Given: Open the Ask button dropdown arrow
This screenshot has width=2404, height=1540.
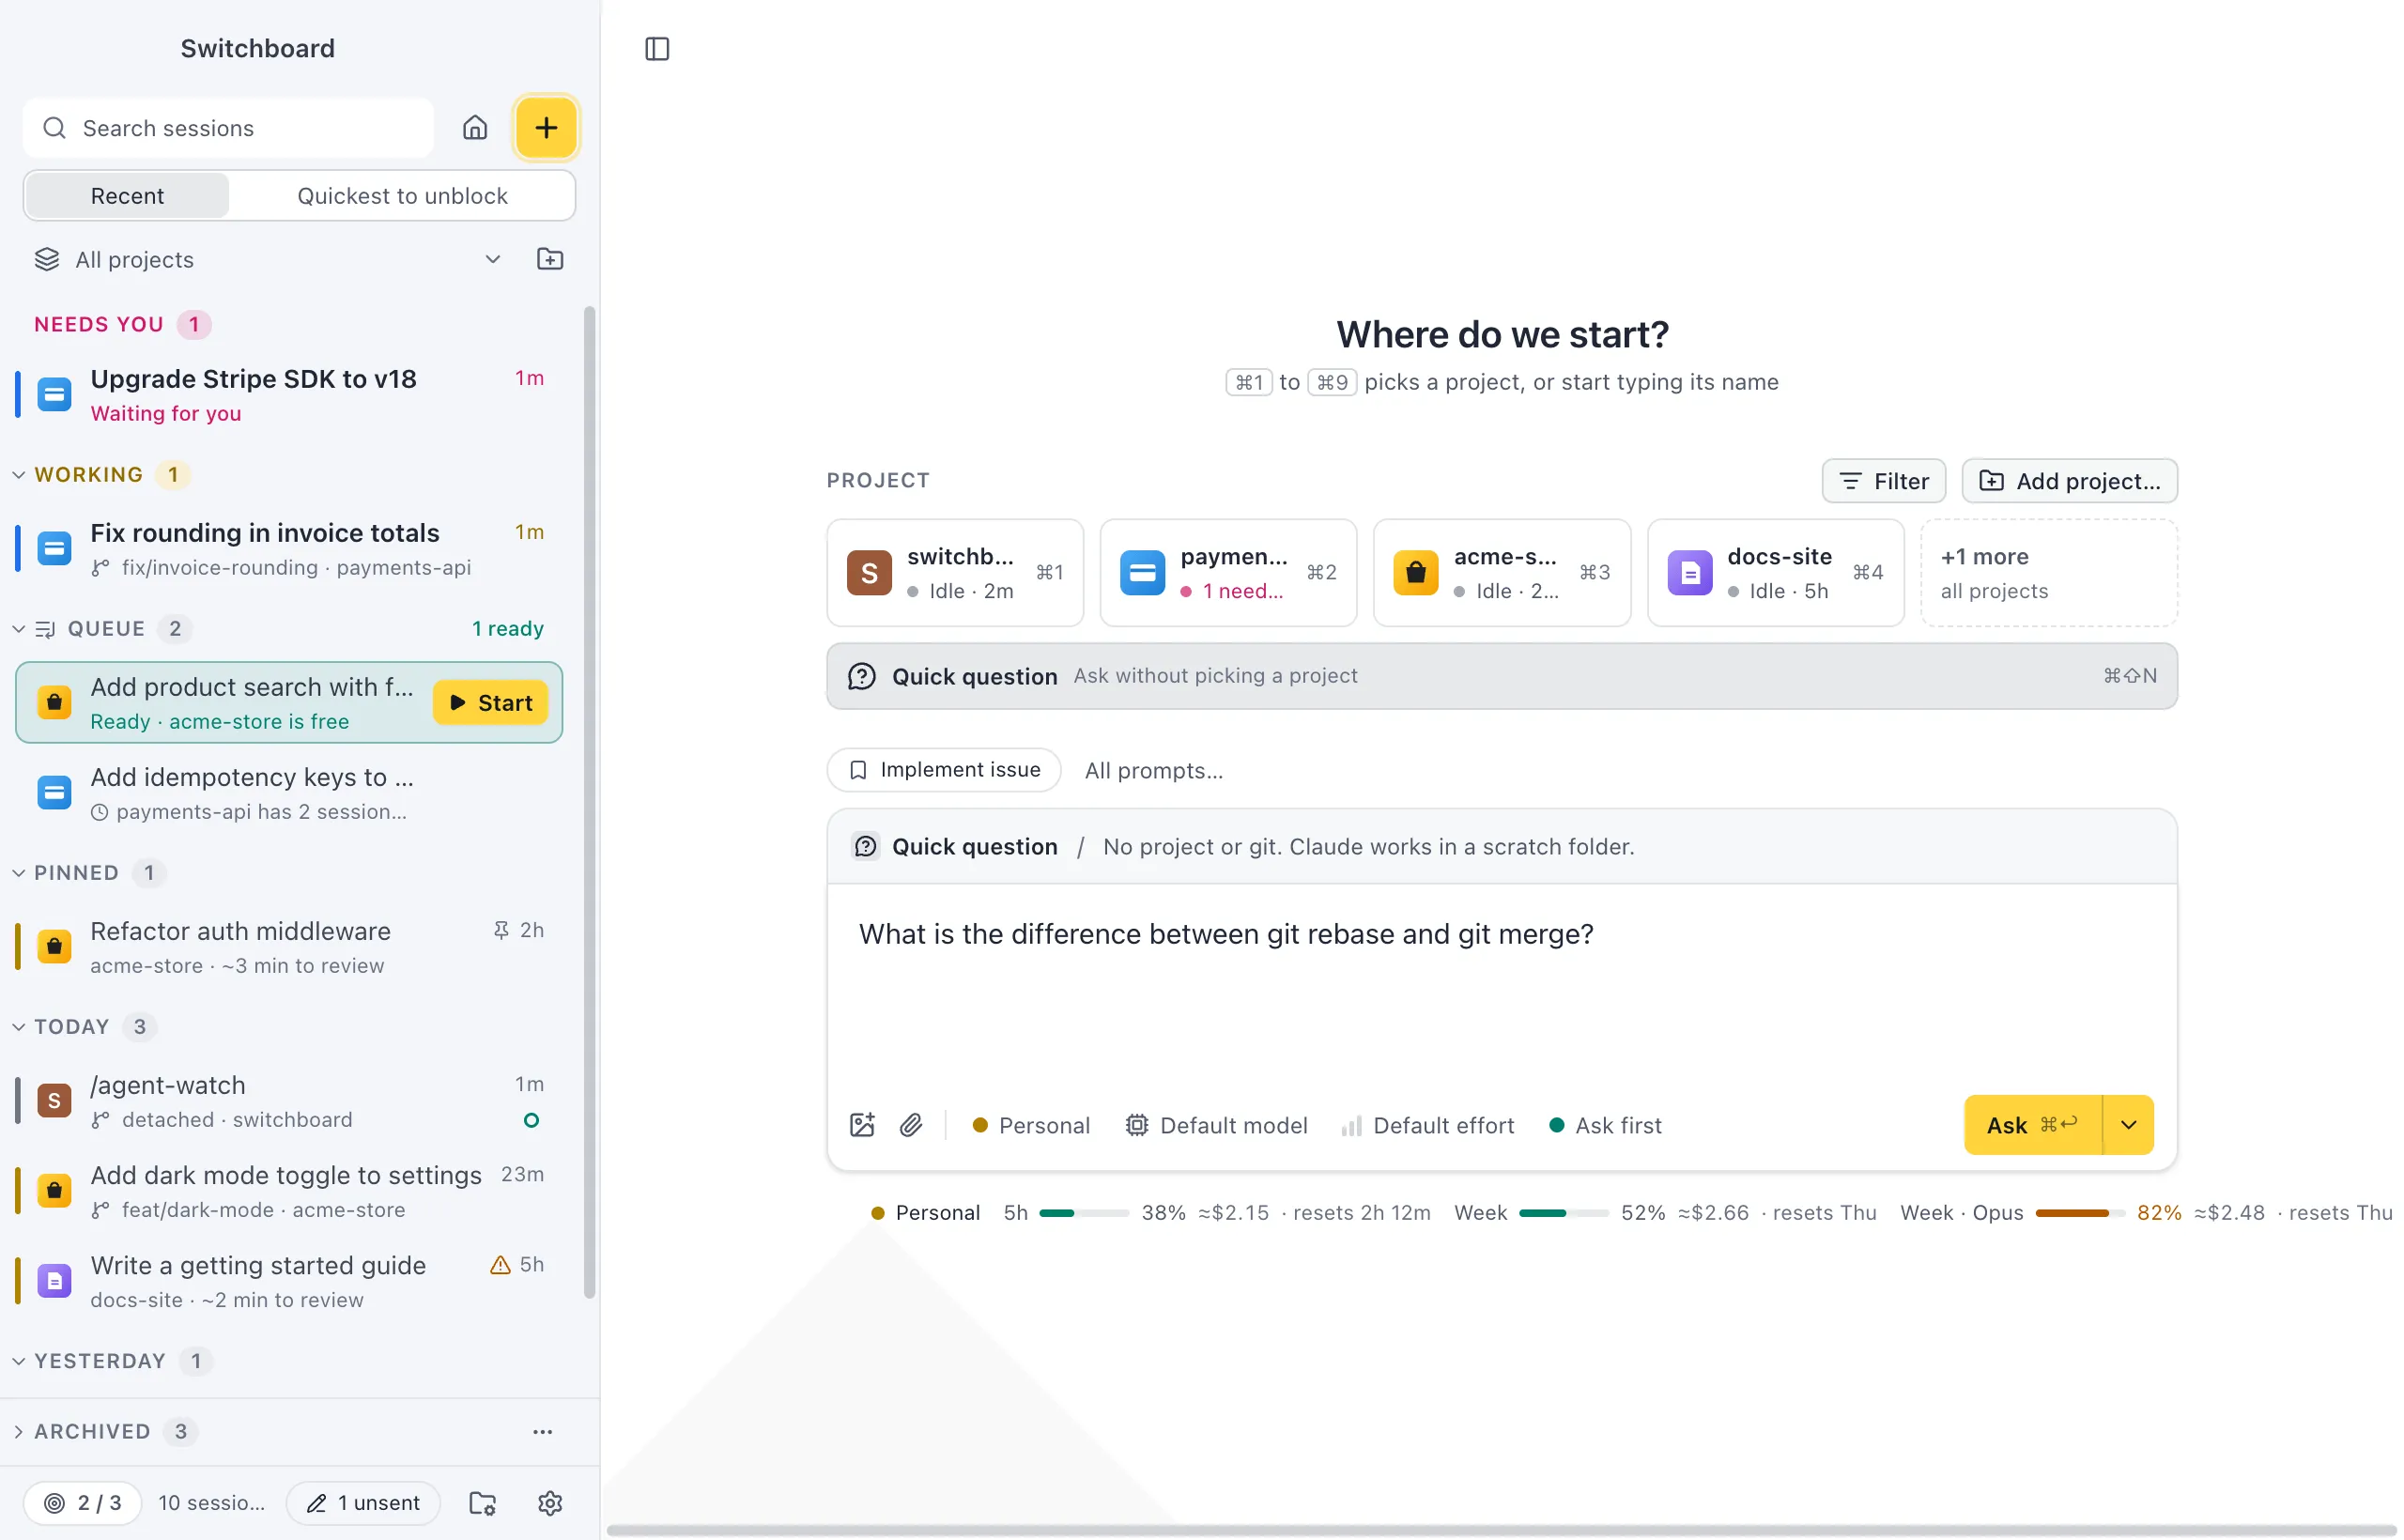Looking at the screenshot, I should point(2128,1125).
